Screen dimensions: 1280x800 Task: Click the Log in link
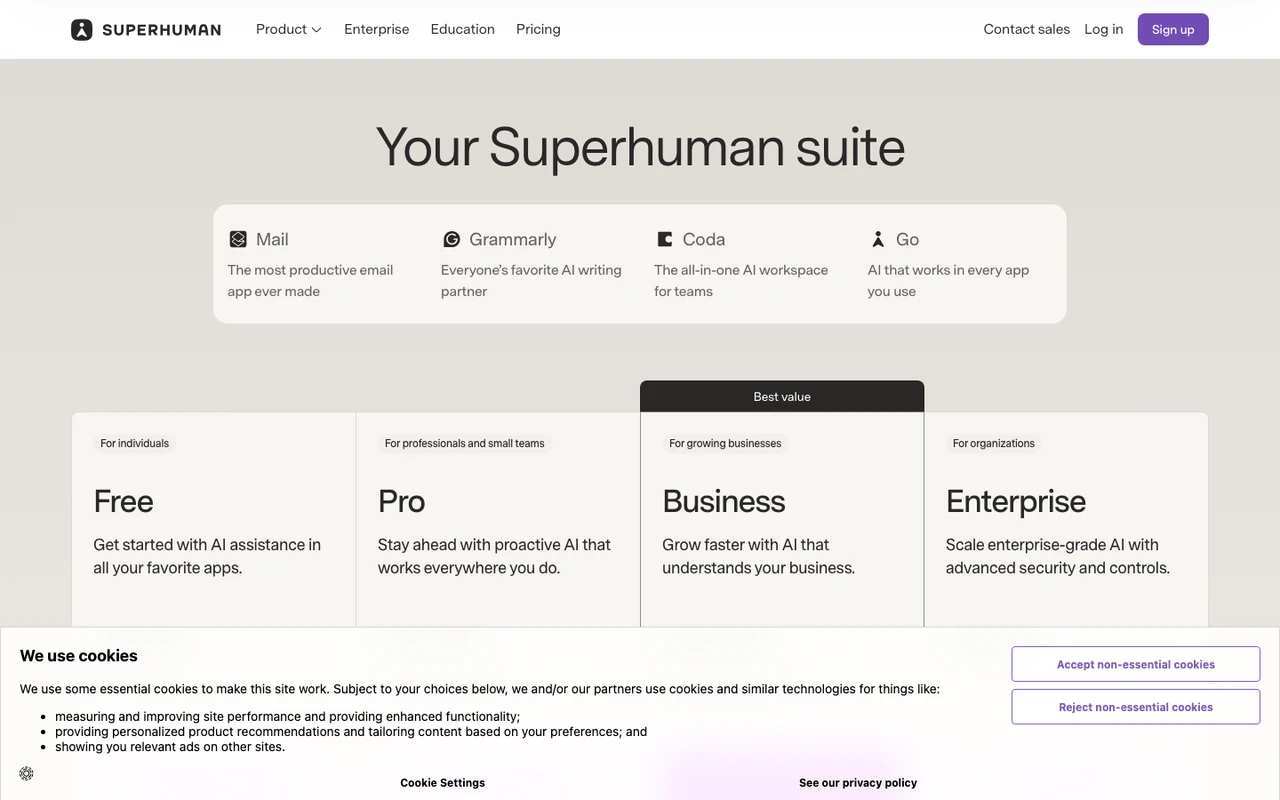click(x=1103, y=29)
